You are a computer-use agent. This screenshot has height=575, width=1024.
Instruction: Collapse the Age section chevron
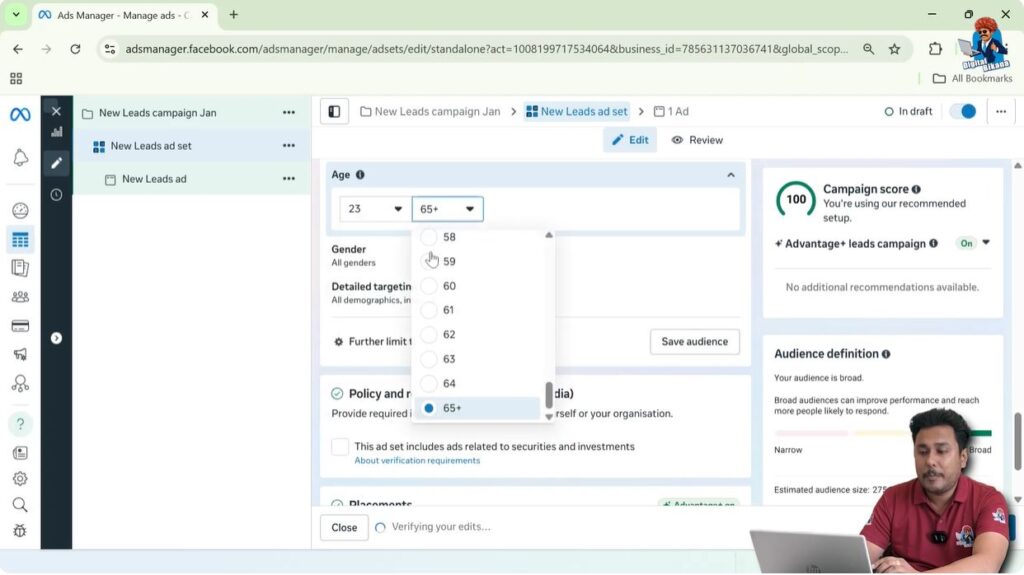731,175
